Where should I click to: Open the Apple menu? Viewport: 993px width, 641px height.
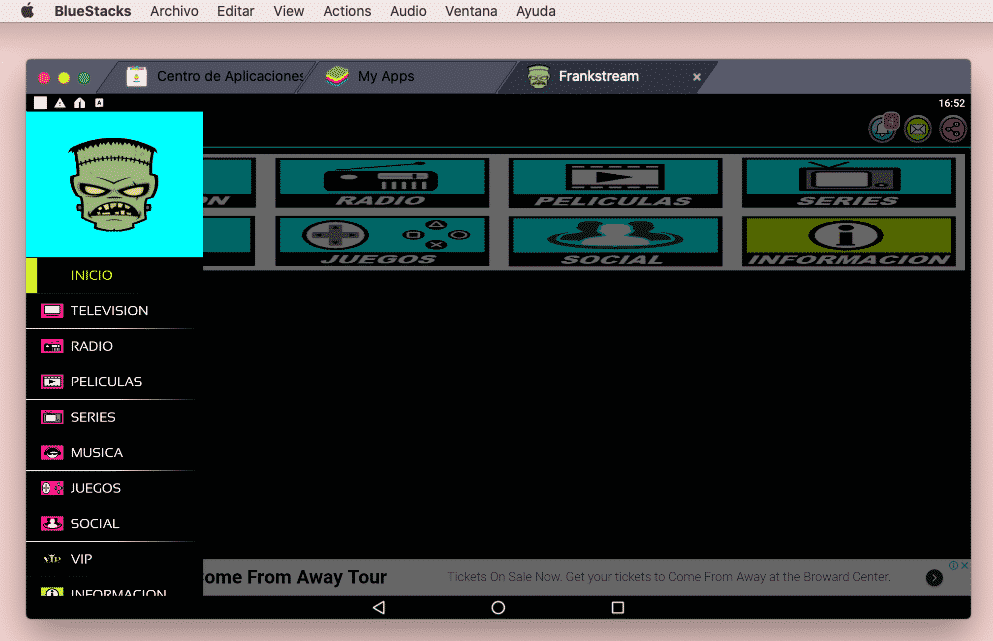(x=27, y=11)
